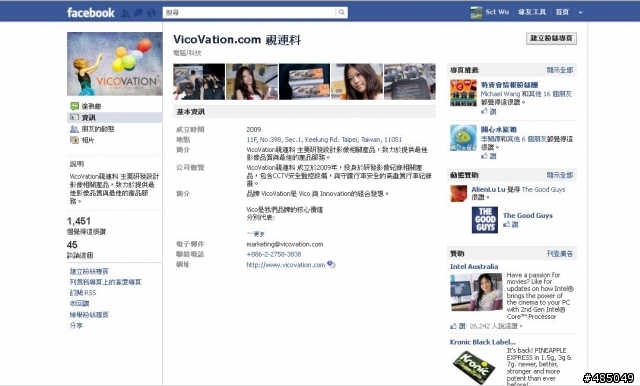640x386 pixels.
Task: Click the search magnifier button
Action: [x=342, y=13]
